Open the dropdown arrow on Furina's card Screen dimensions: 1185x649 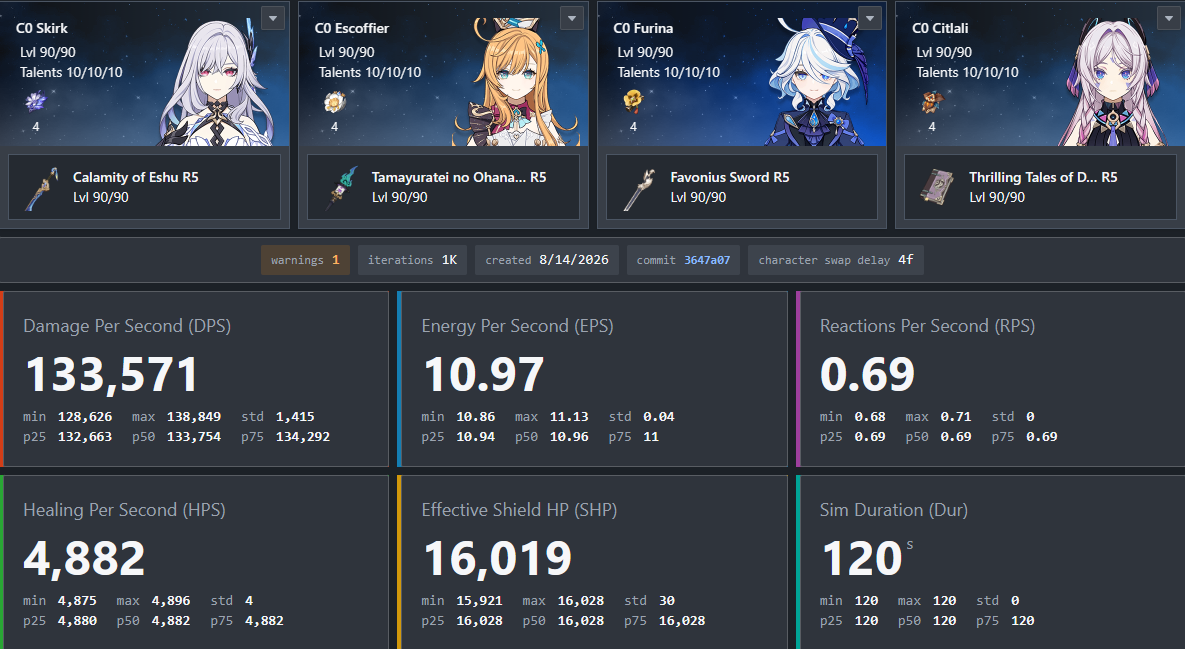pyautogui.click(x=871, y=18)
